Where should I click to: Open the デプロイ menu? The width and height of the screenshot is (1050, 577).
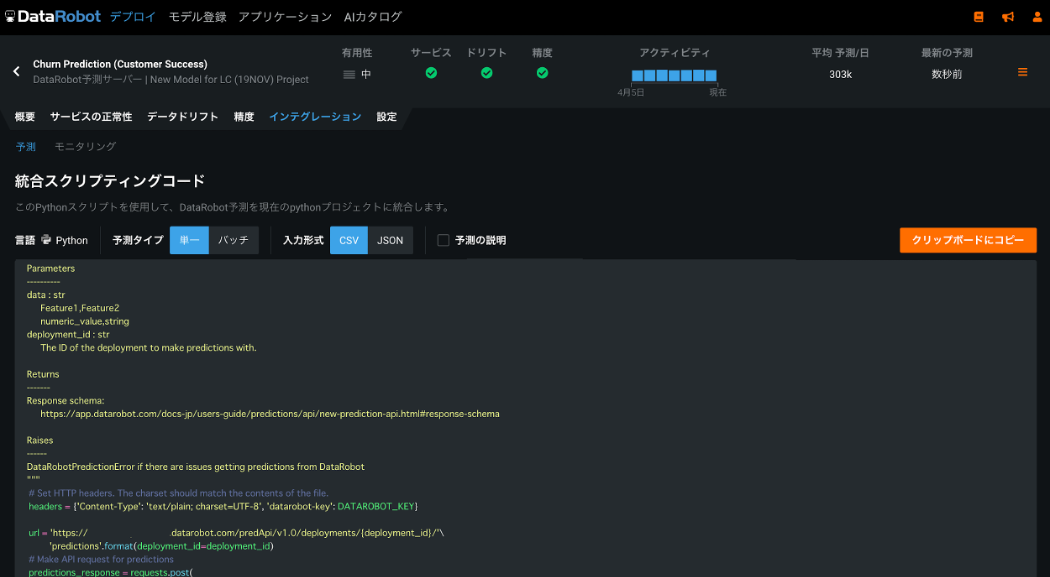[133, 17]
